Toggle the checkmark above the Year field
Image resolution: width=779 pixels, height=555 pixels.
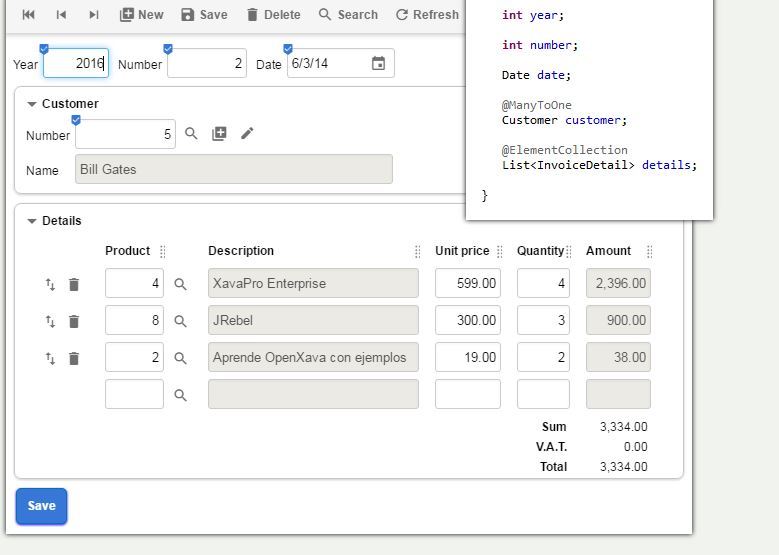click(x=44, y=49)
